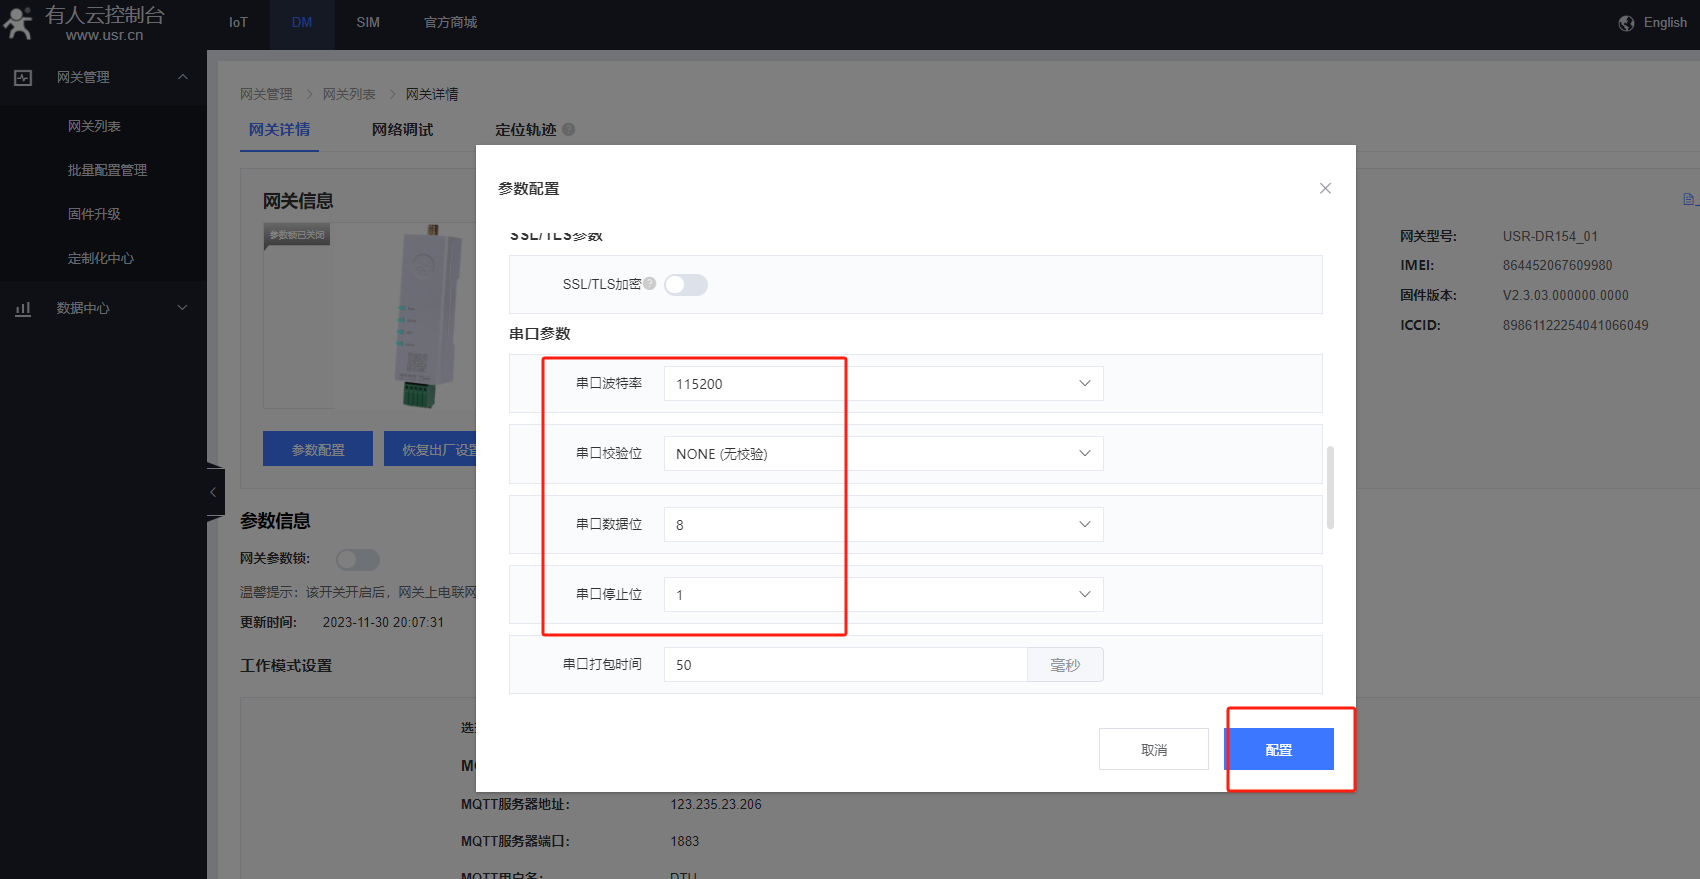The image size is (1700, 879).
Task: Close the 参数配置 dialog
Action: coord(1325,188)
